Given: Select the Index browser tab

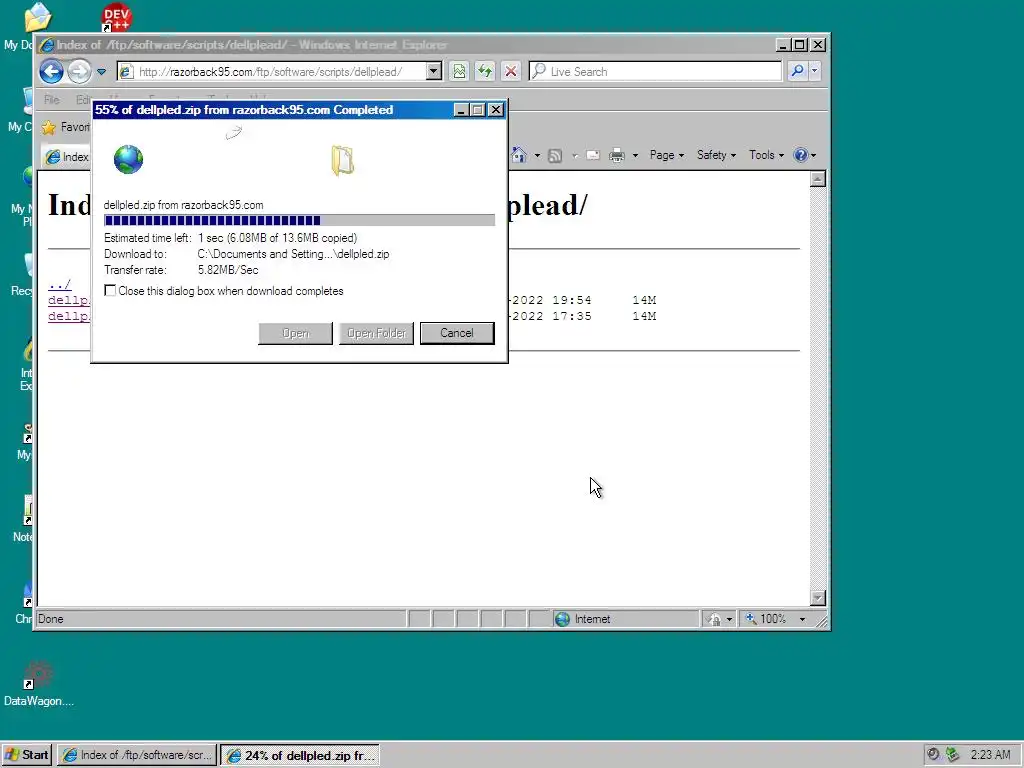Looking at the screenshot, I should [x=67, y=157].
